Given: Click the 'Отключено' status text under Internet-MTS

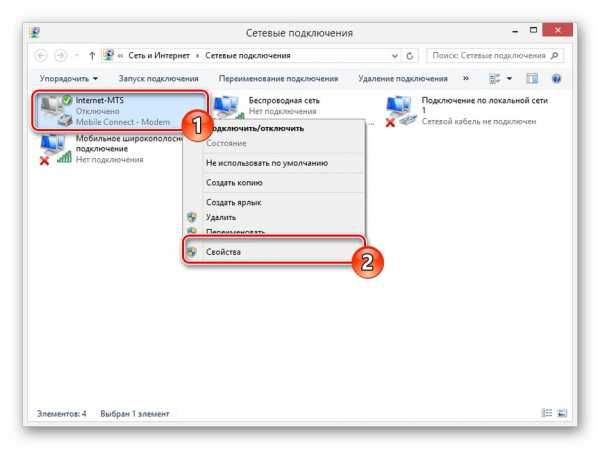Looking at the screenshot, I should pyautogui.click(x=98, y=111).
